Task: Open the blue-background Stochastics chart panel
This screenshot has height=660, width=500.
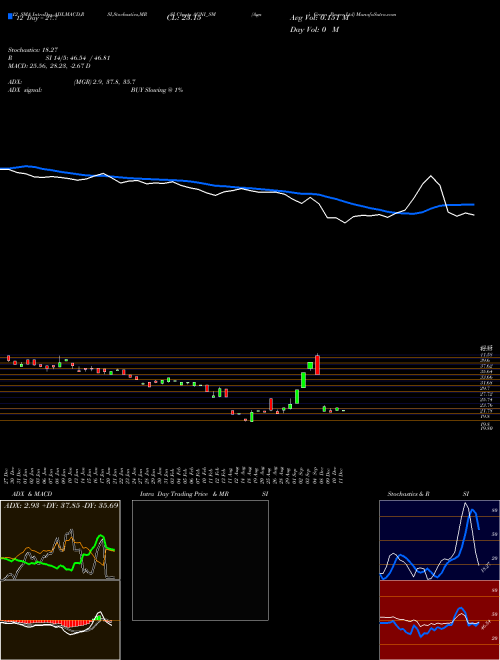Action: [x=439, y=540]
